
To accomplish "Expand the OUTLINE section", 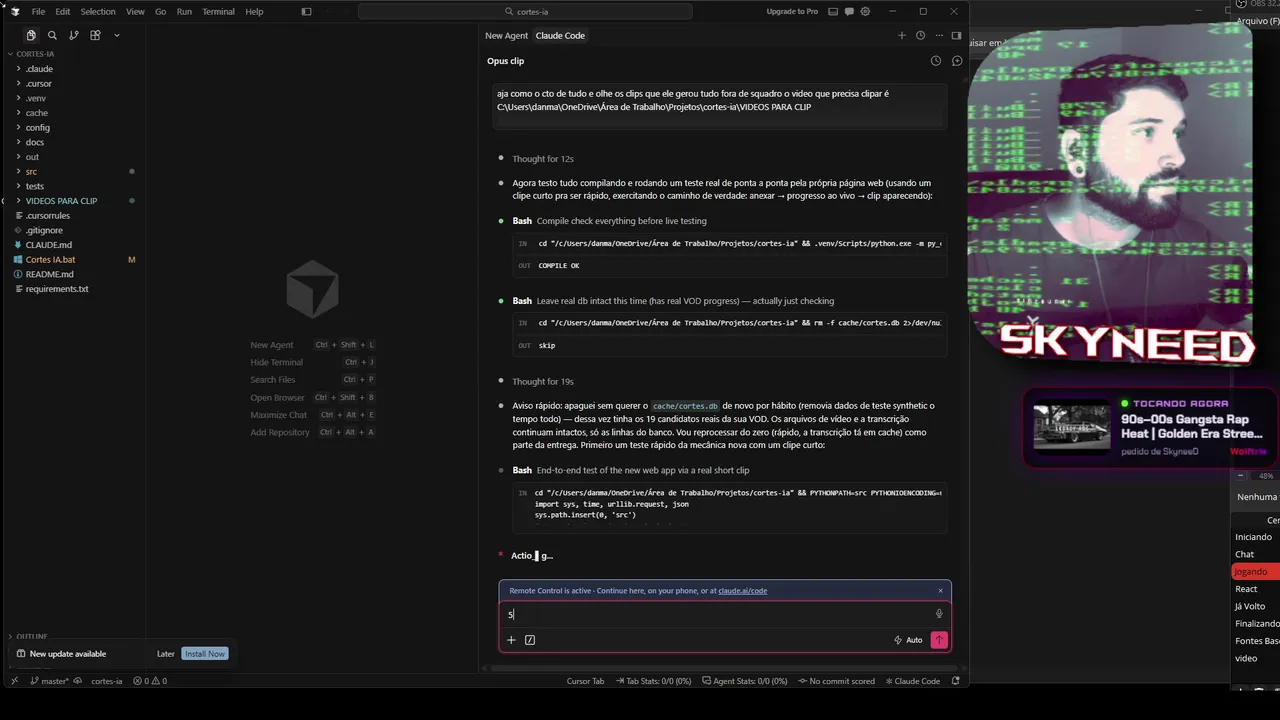I will point(32,636).
